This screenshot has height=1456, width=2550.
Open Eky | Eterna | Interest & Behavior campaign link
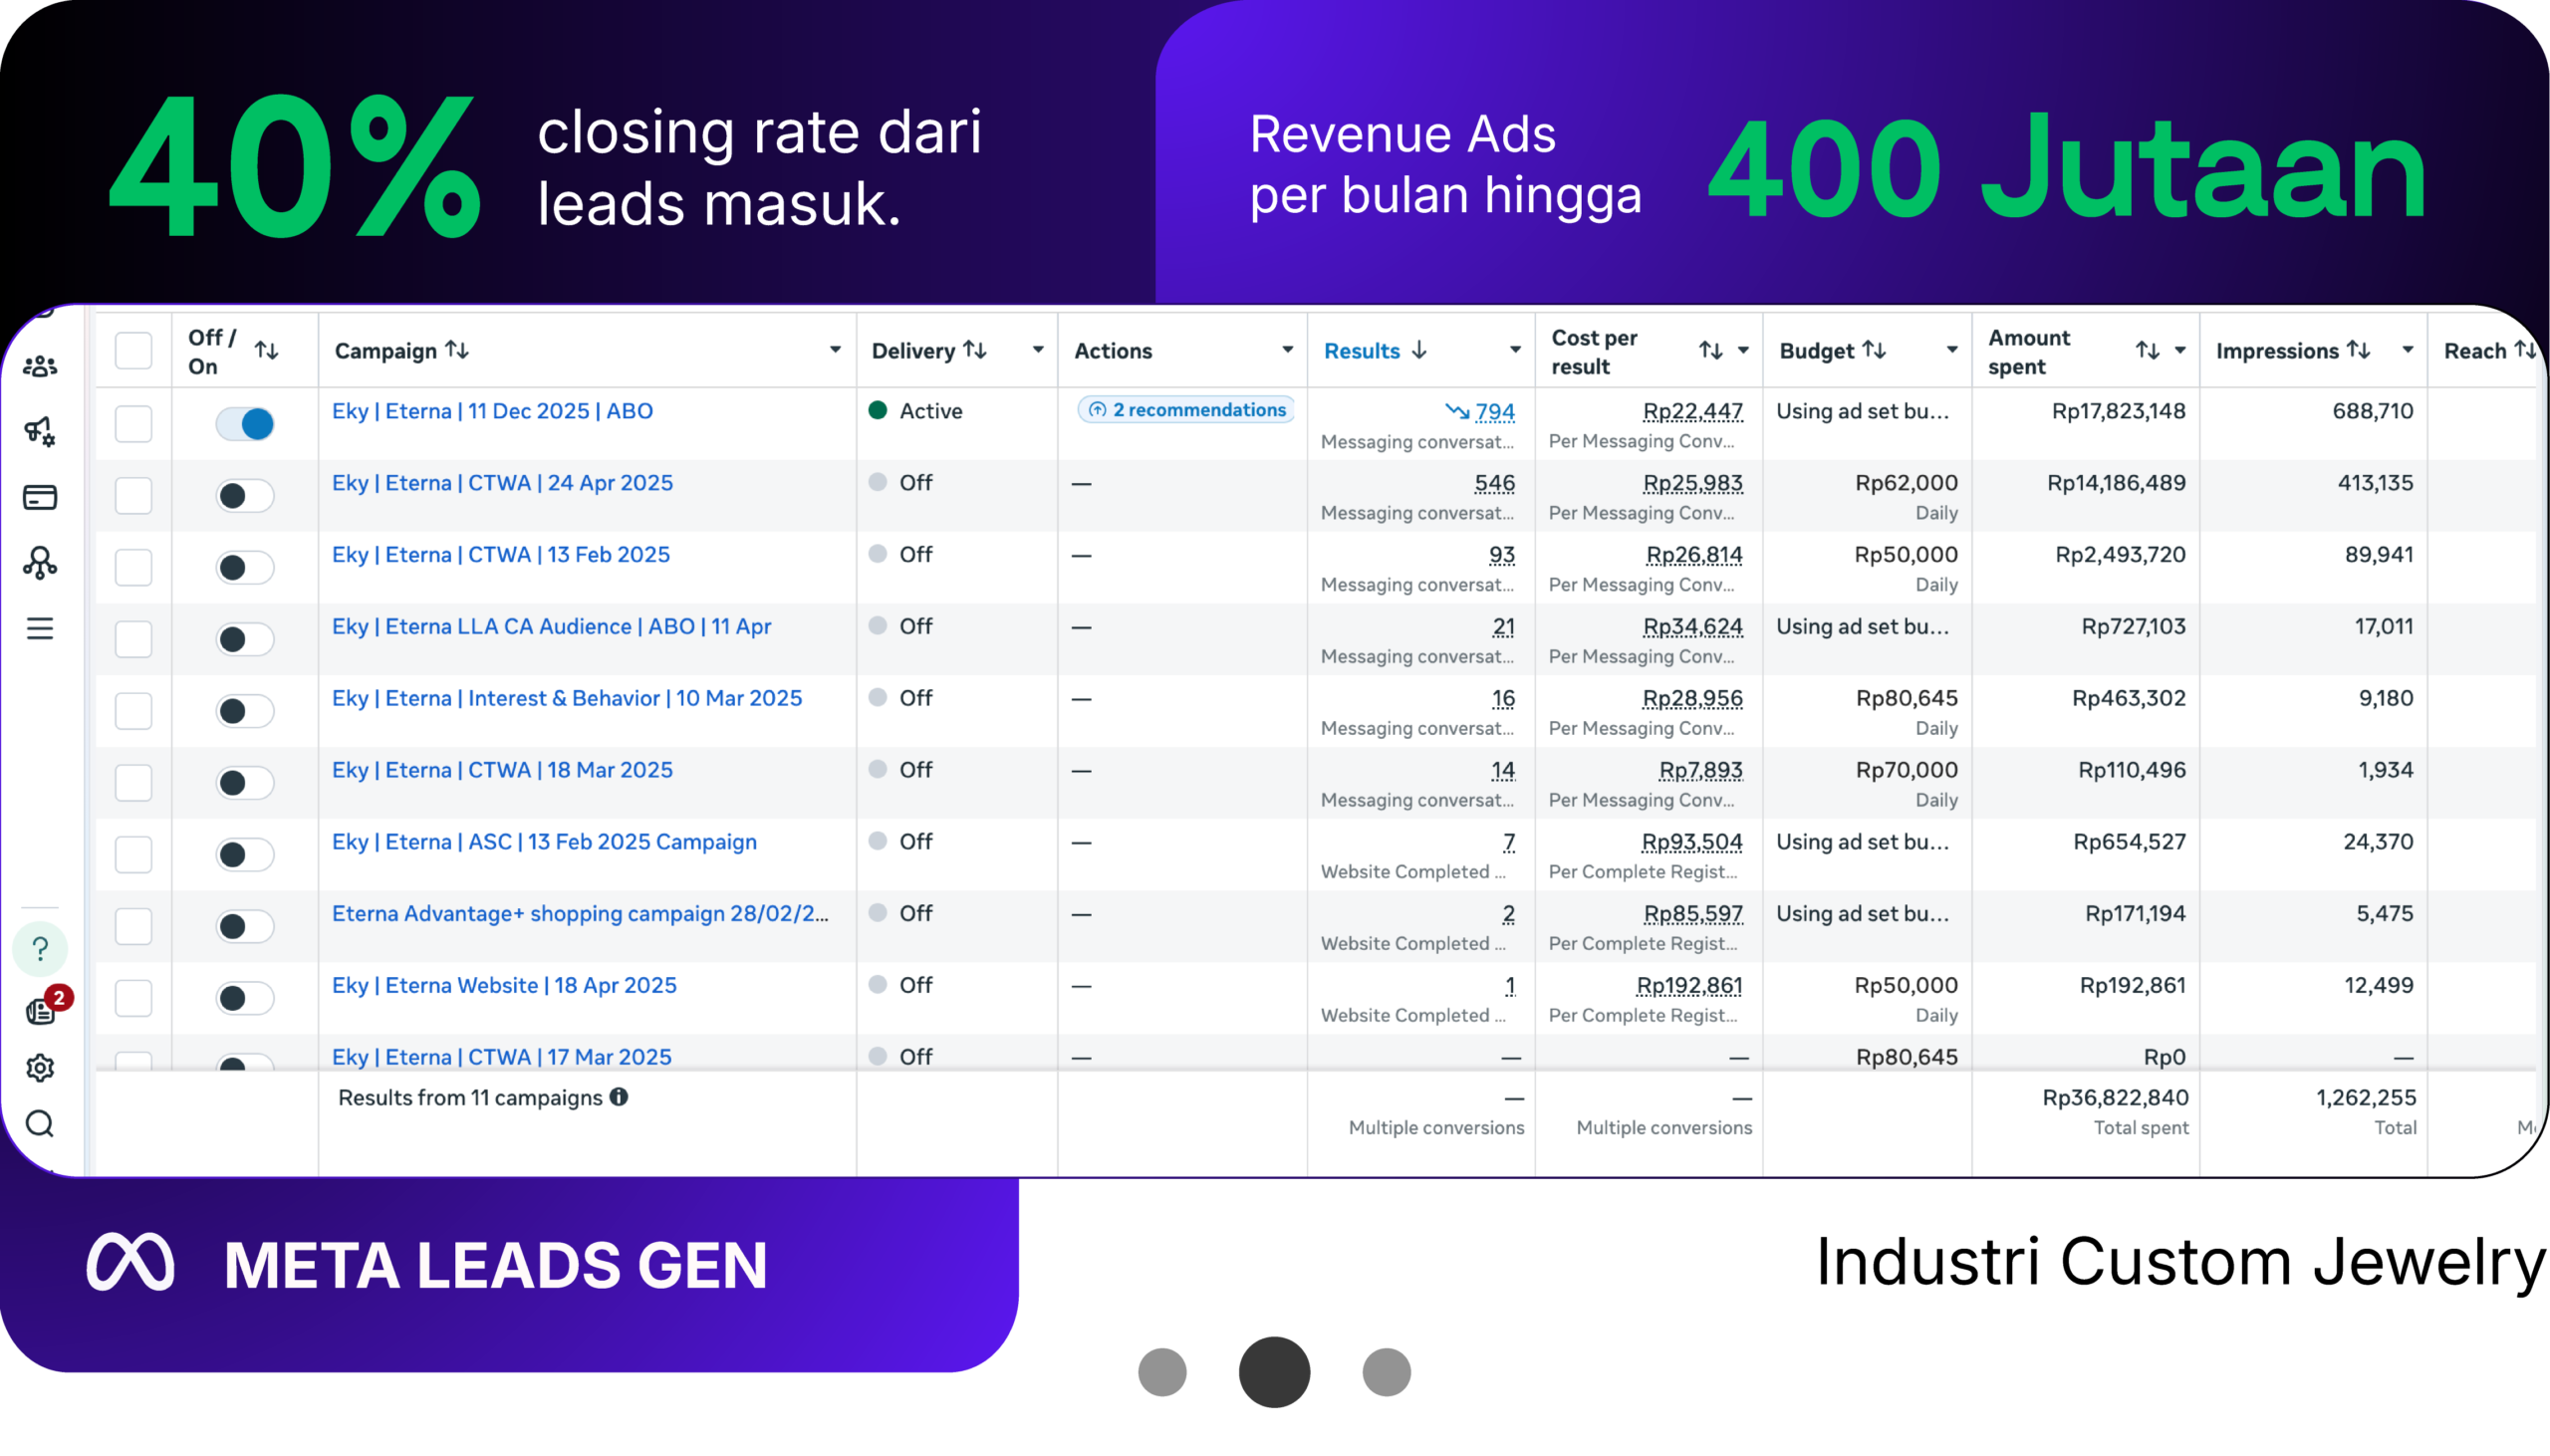point(567,698)
